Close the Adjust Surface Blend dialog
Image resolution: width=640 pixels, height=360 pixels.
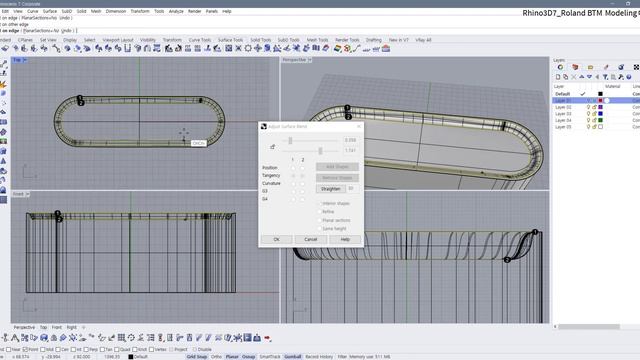[x=359, y=127]
